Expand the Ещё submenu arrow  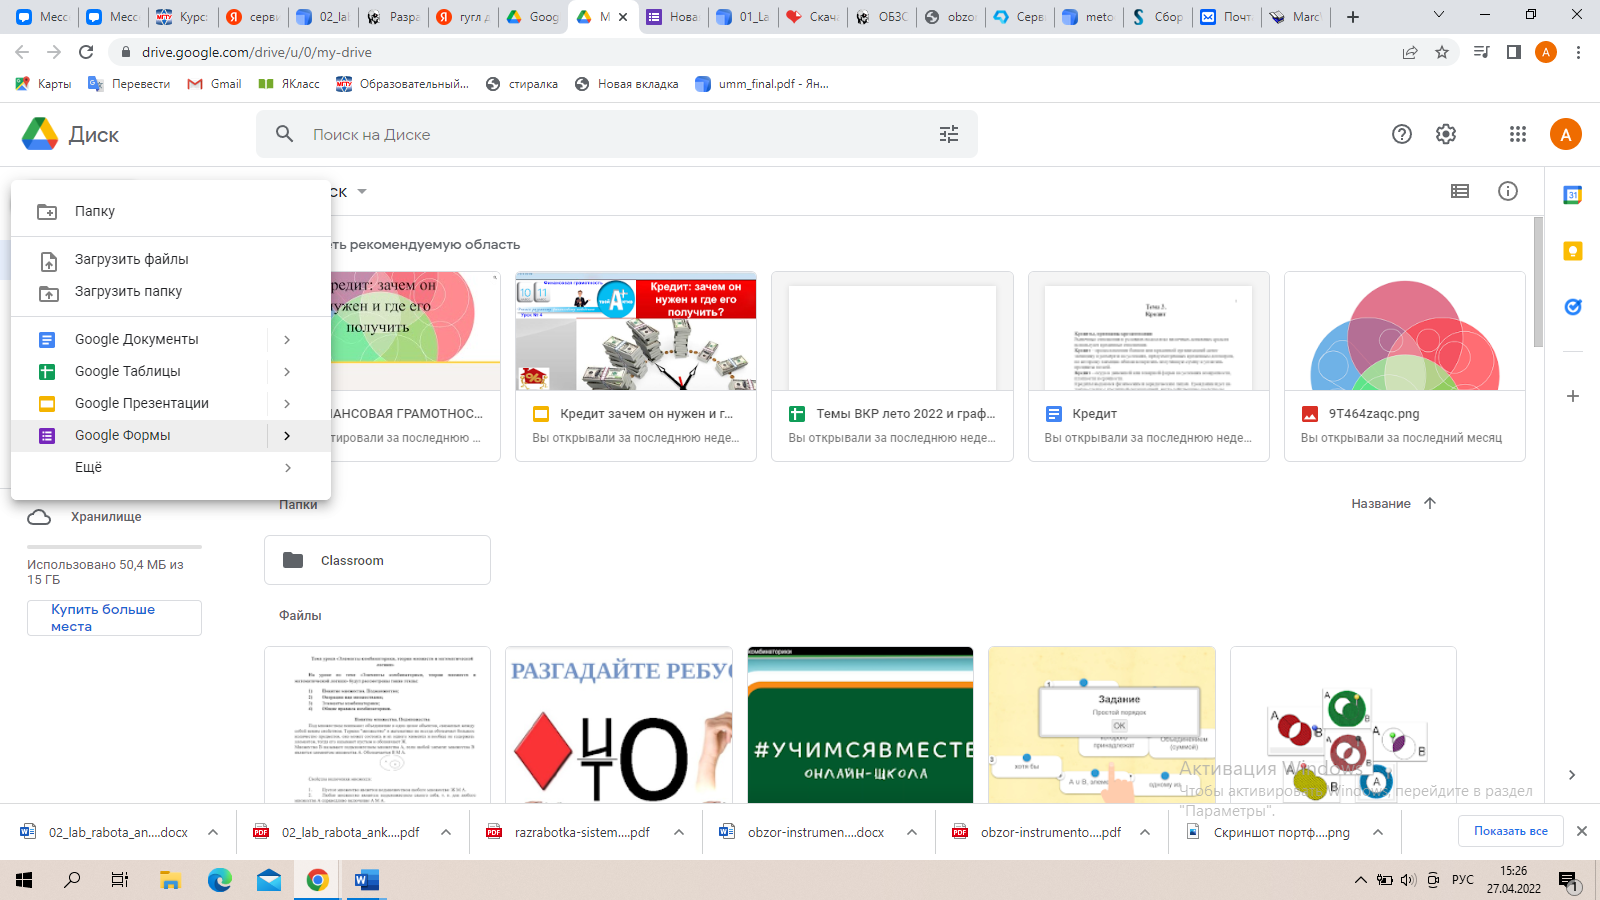point(288,468)
